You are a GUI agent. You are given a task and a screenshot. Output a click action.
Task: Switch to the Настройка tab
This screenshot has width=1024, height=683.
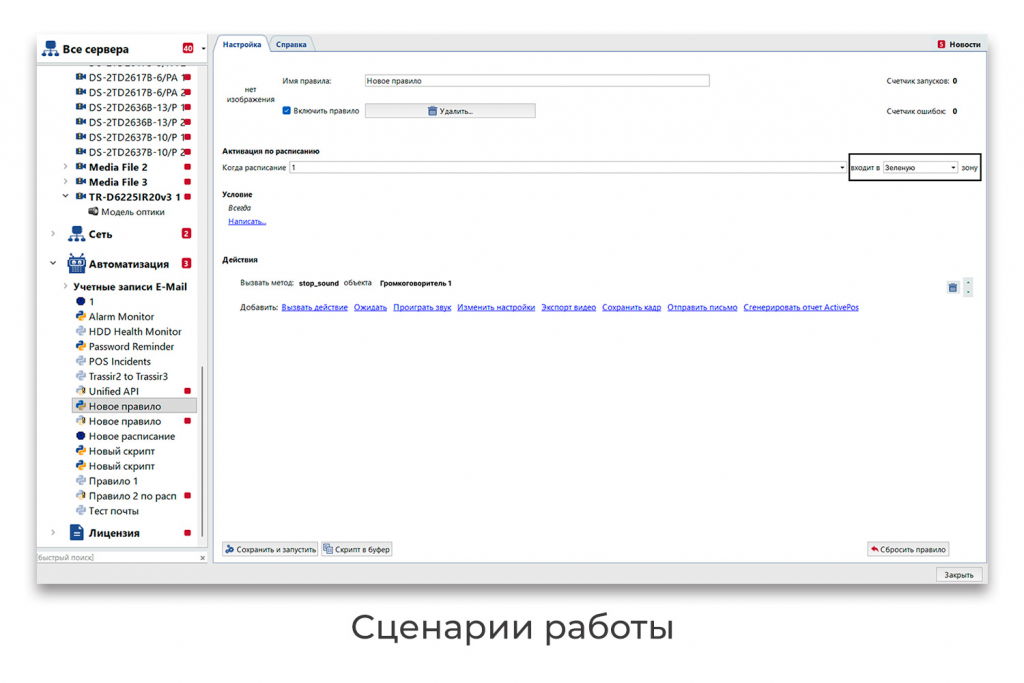242,44
